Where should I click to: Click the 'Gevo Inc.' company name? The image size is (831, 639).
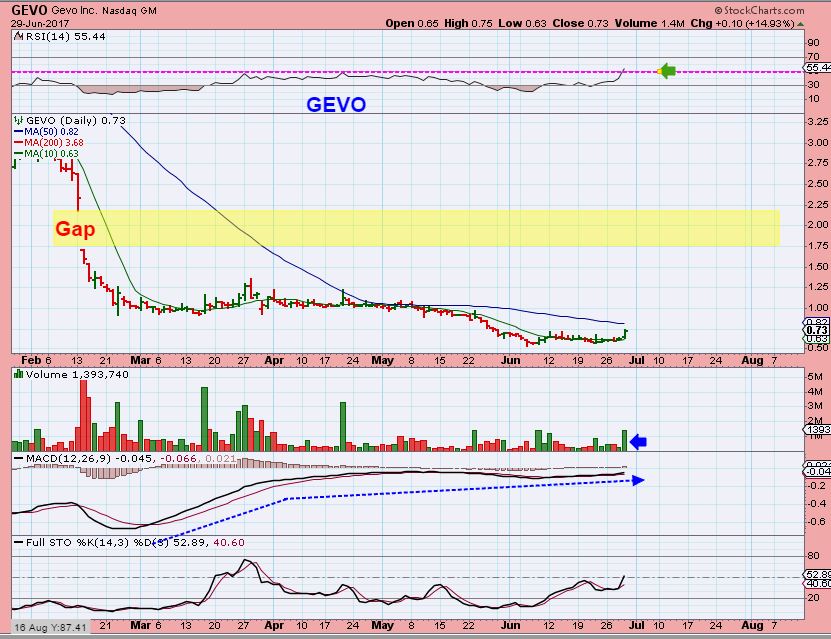pyautogui.click(x=75, y=11)
